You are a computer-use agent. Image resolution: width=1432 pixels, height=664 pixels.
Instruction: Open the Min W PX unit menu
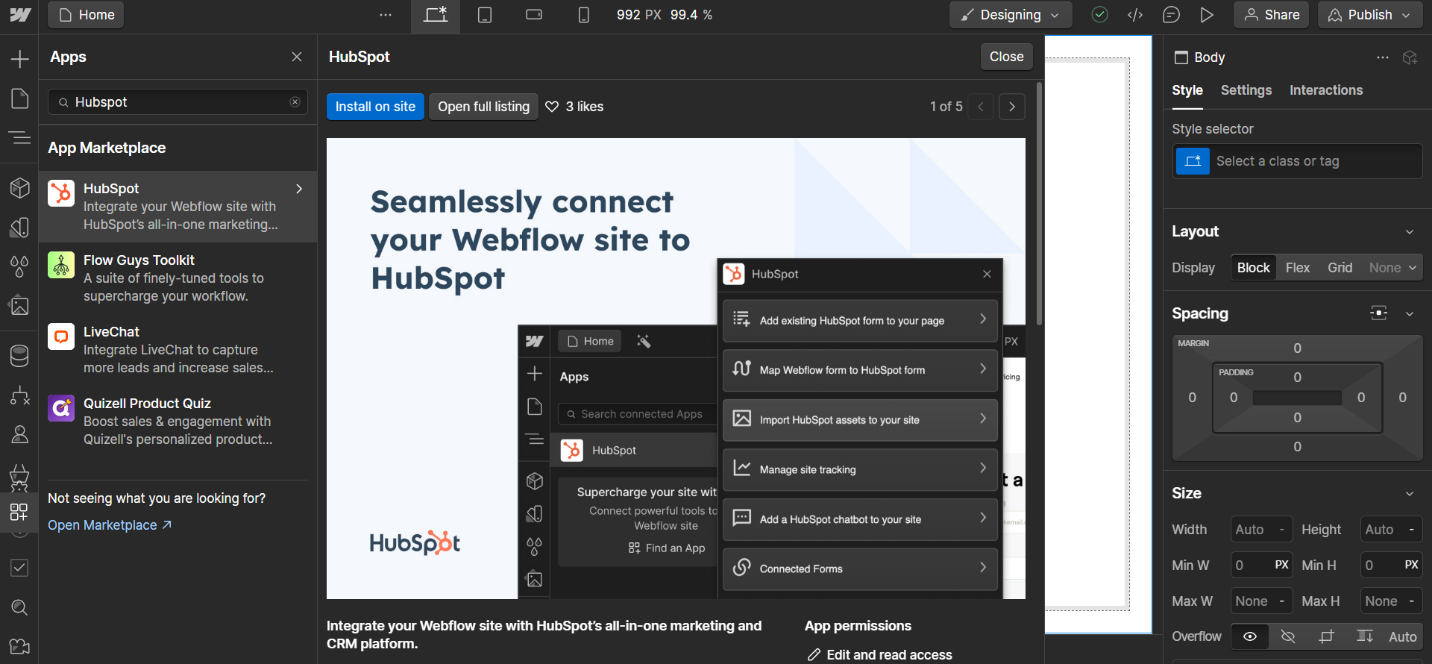pyautogui.click(x=1282, y=565)
